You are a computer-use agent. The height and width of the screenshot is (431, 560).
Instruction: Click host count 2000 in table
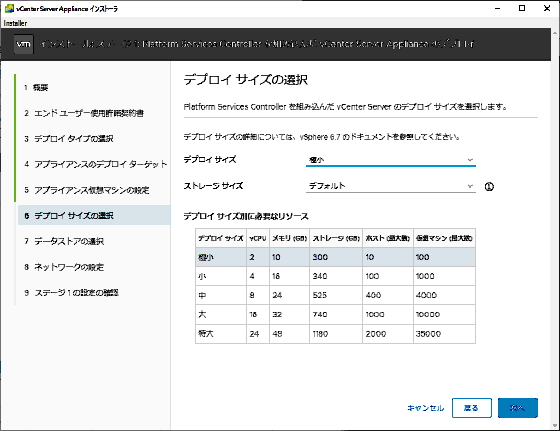tap(376, 334)
